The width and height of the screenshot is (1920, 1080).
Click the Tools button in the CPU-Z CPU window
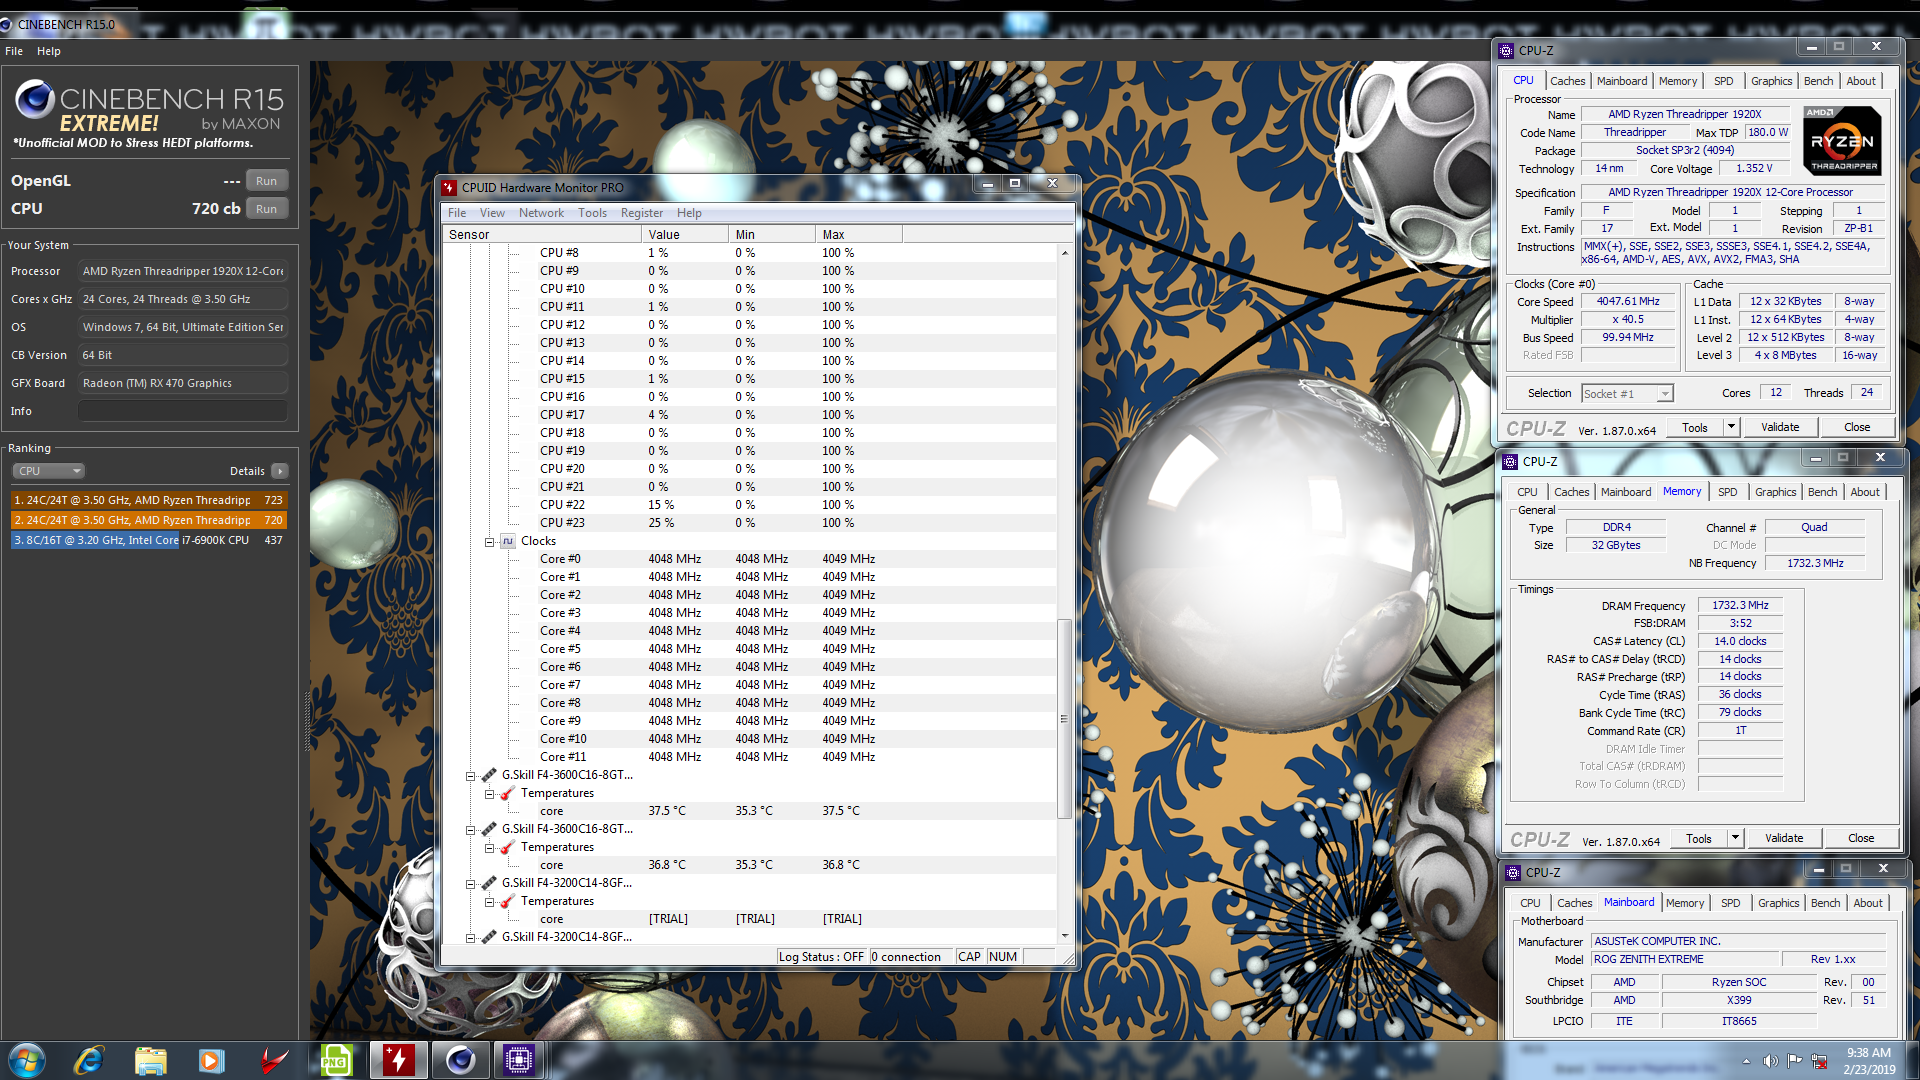[1695, 427]
